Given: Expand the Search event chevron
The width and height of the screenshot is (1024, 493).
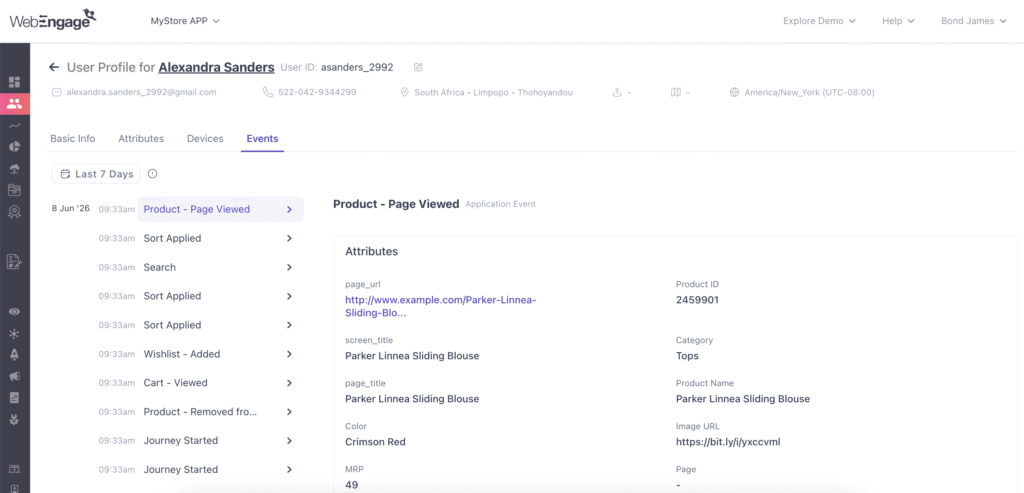Looking at the screenshot, I should click(289, 267).
